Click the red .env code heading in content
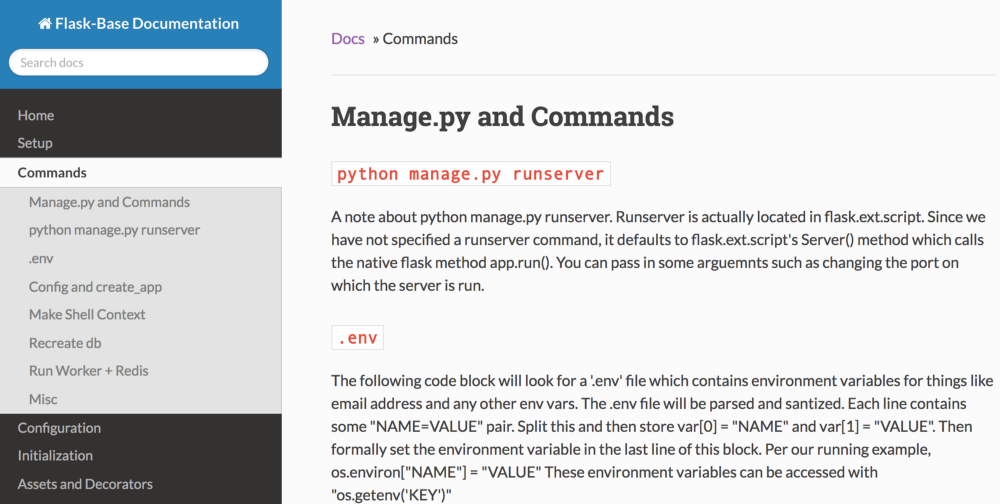 pos(357,338)
